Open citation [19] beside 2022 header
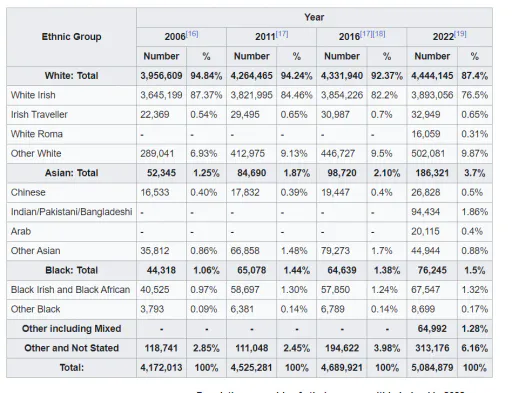512x393 pixels. click(x=460, y=34)
